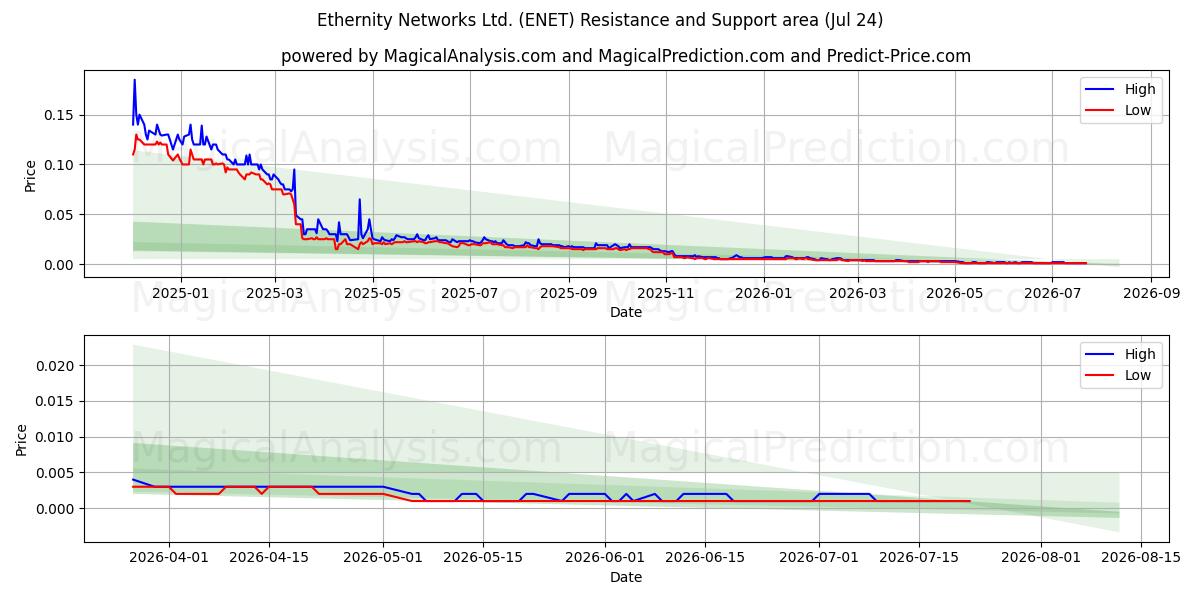Select the 0.15 price tick on top chart
This screenshot has height=600, width=1200.
60,115
